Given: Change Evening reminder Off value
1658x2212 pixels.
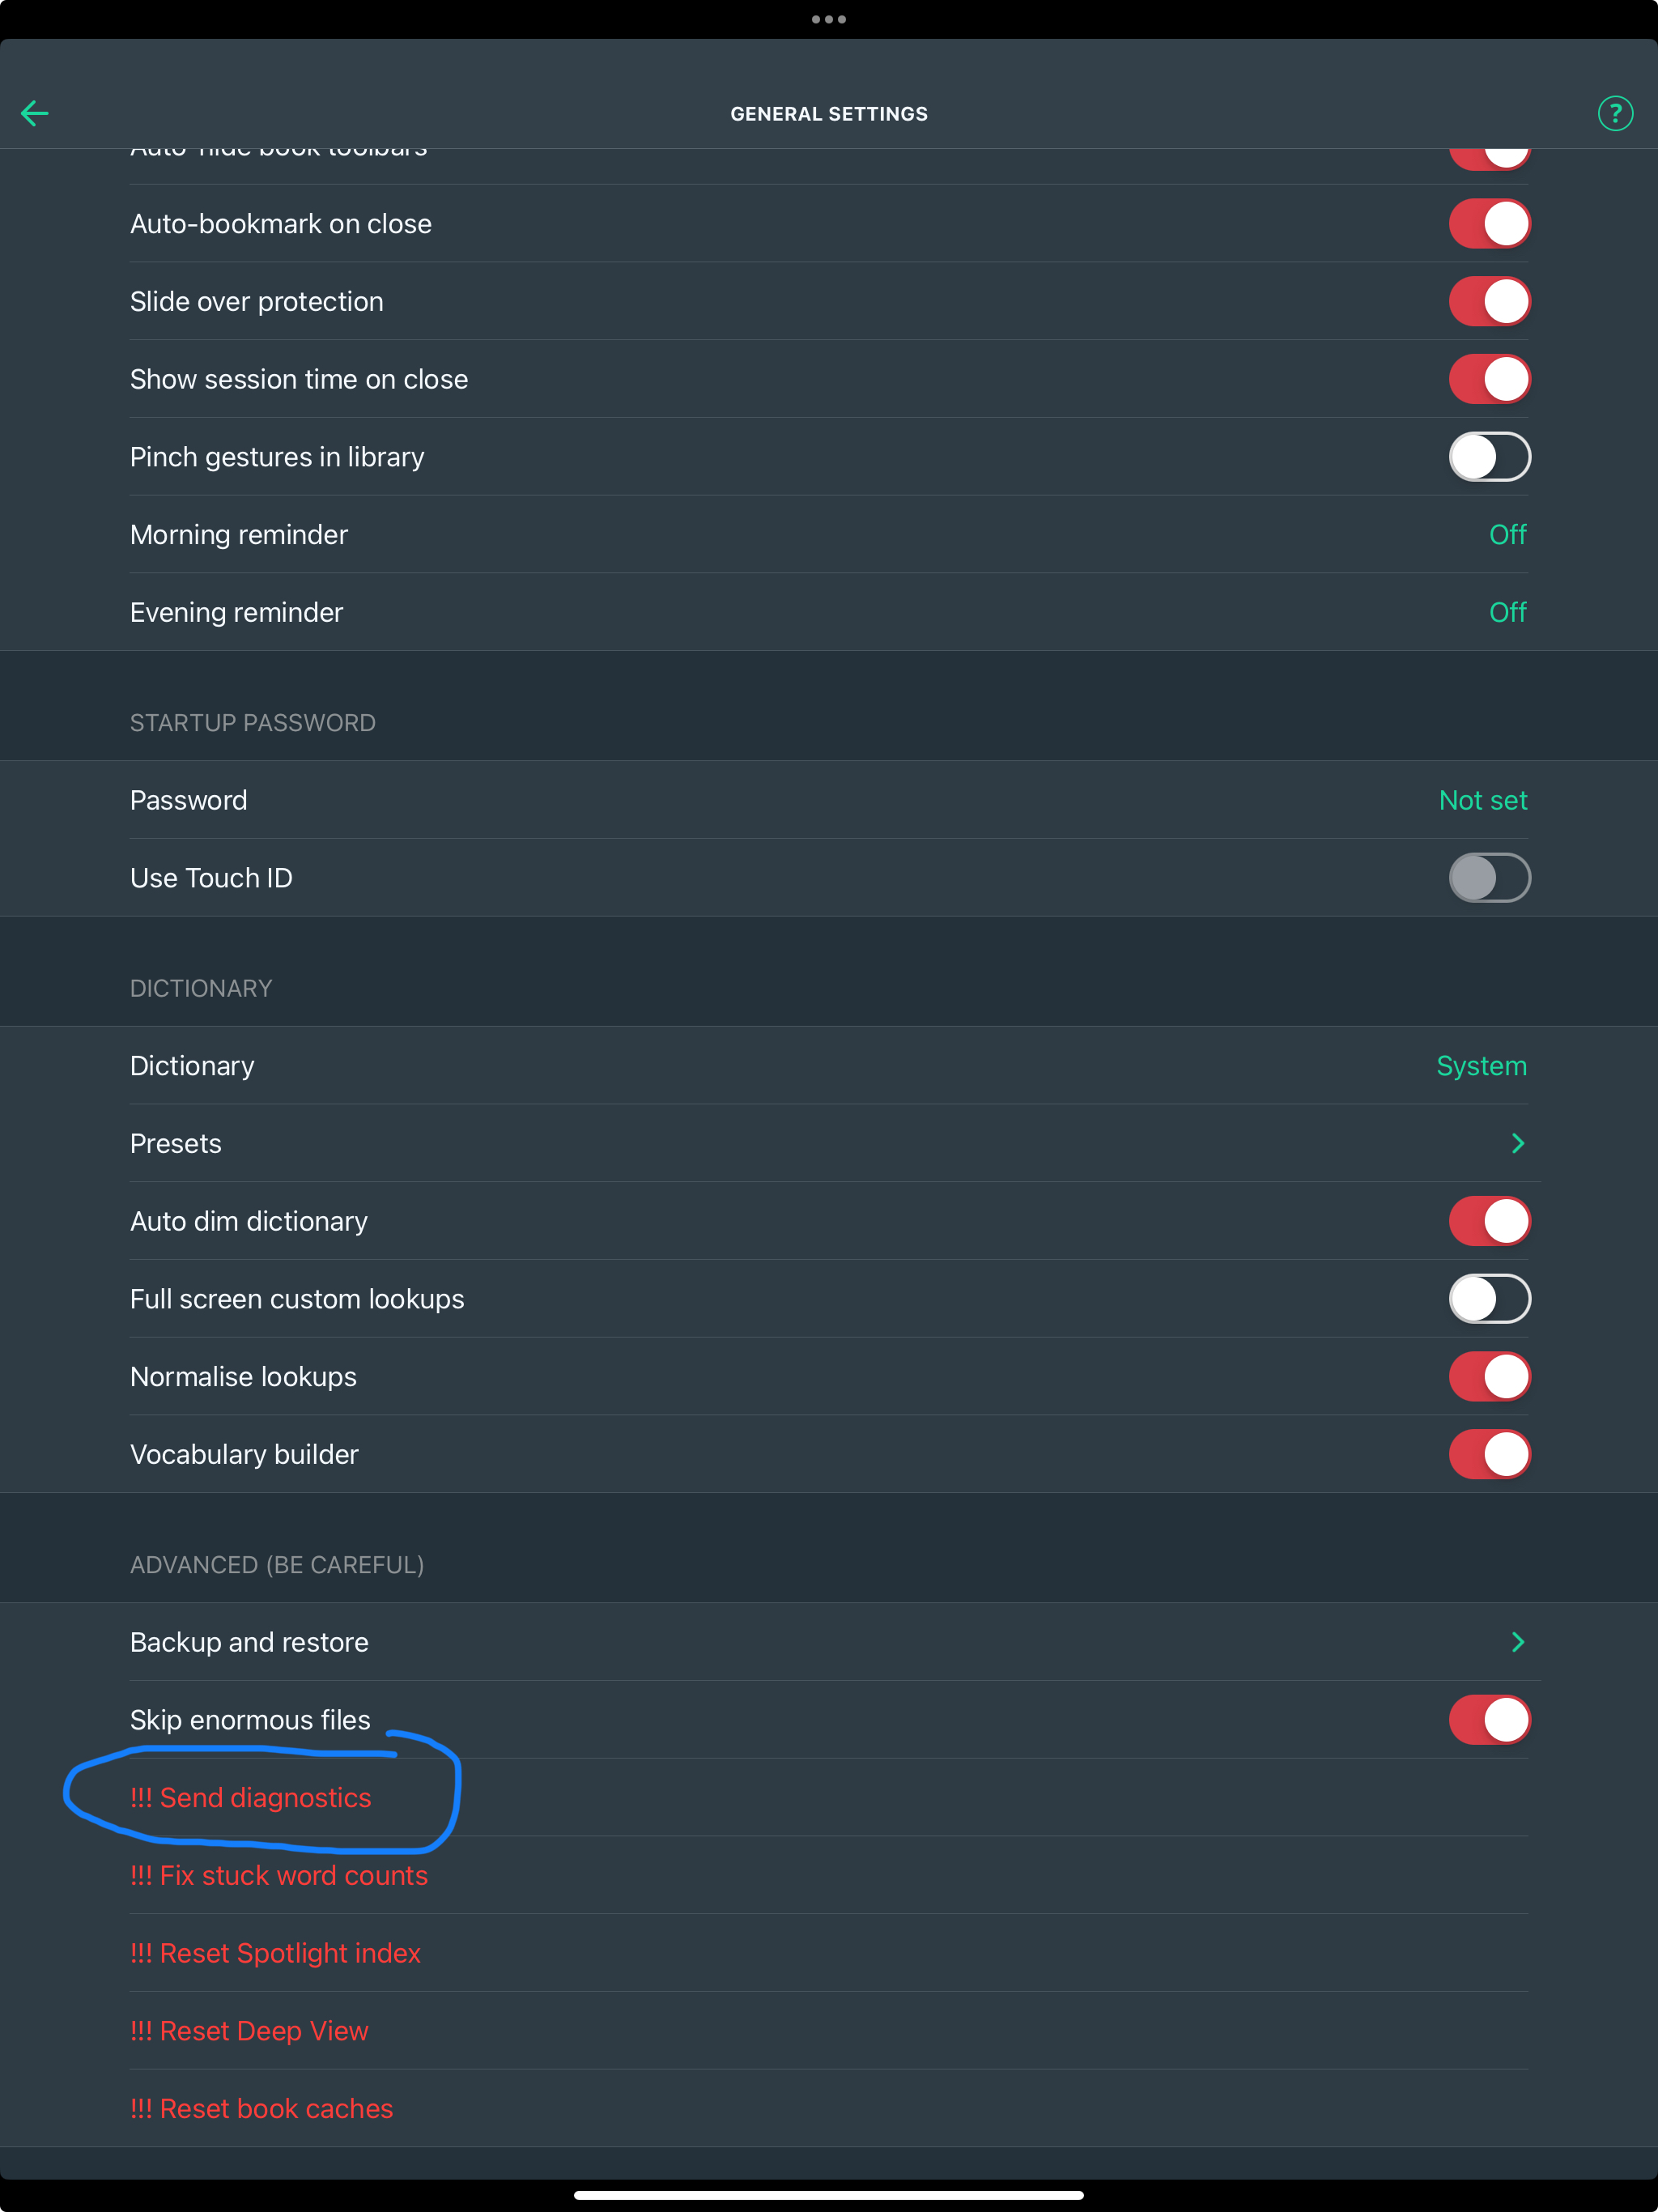Looking at the screenshot, I should [x=1507, y=612].
